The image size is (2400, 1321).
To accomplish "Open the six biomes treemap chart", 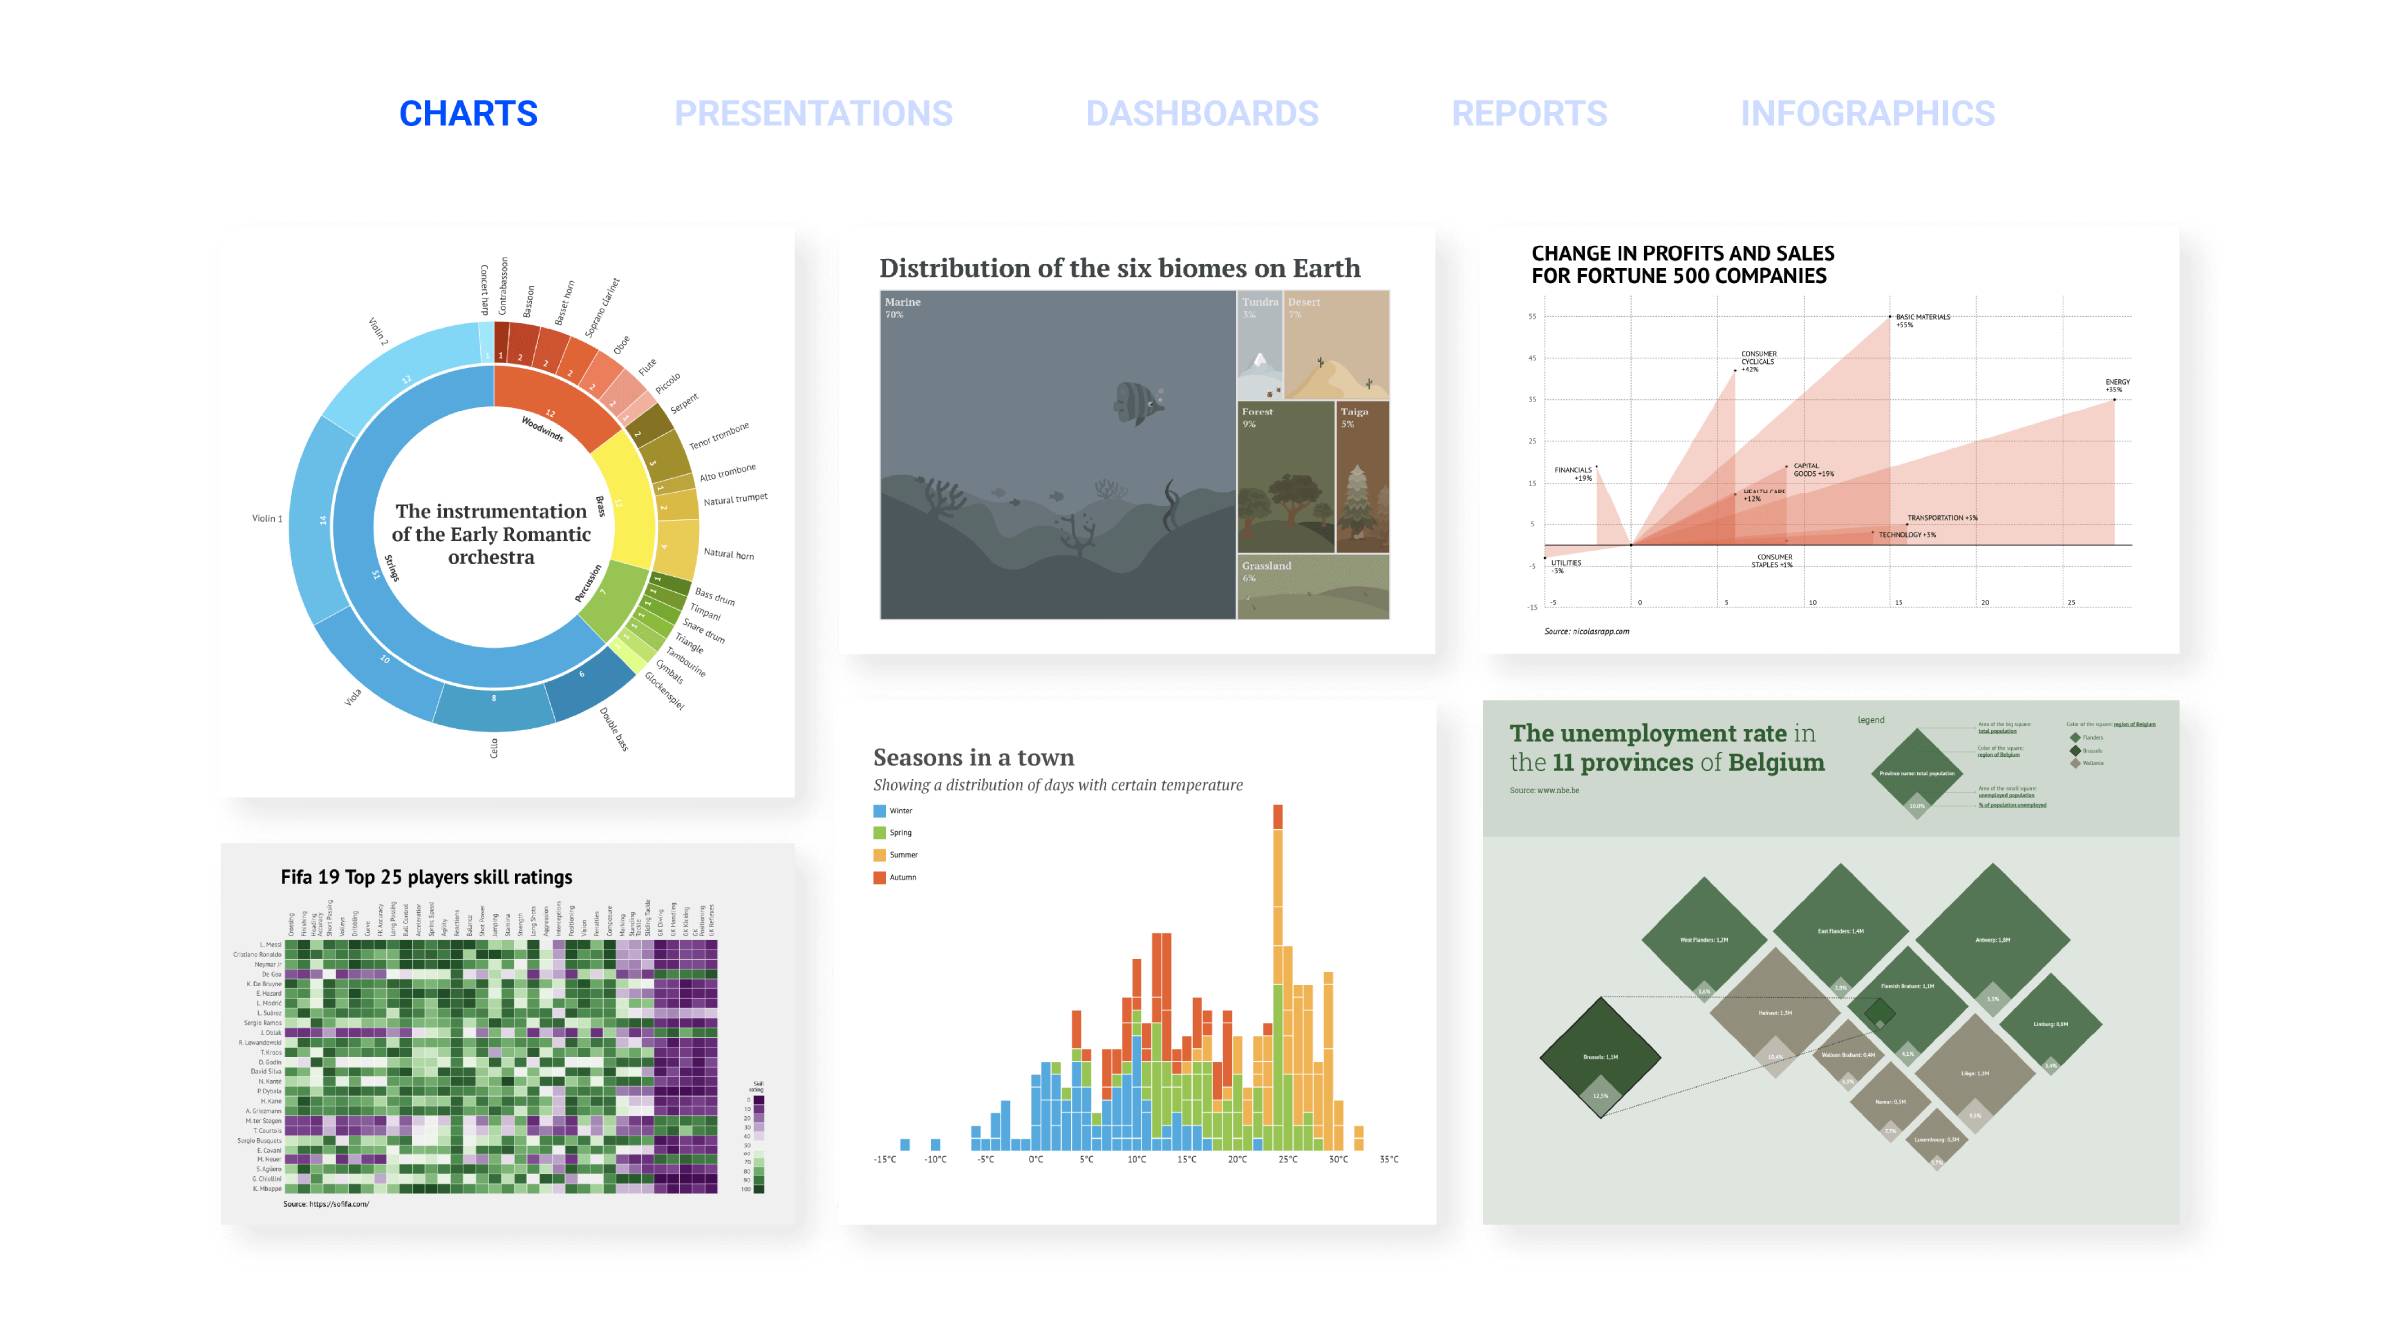I will click(1137, 442).
